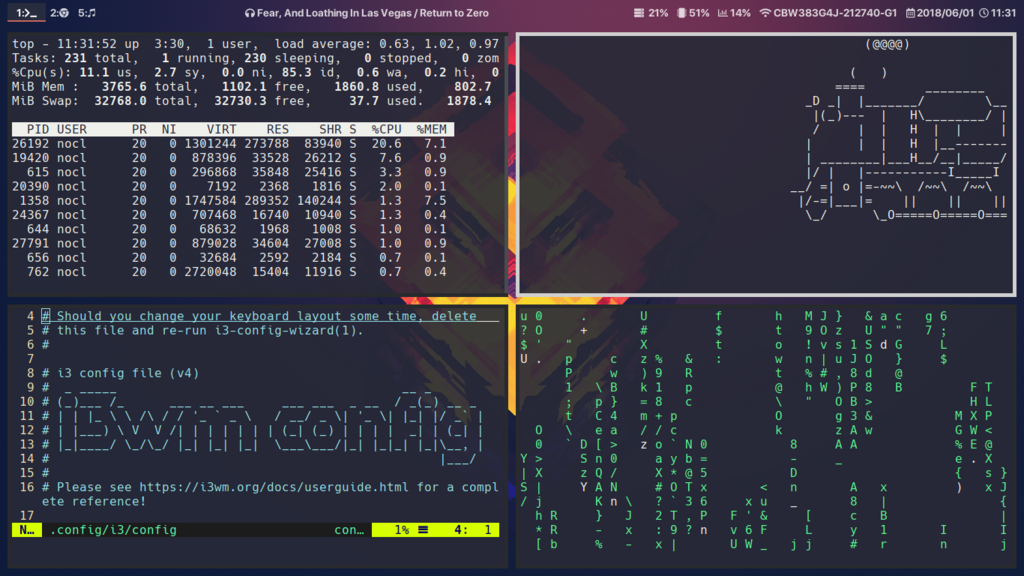
Task: Click the WiFi icon before CBW383G4J-212740-G1
Action: pyautogui.click(x=765, y=13)
